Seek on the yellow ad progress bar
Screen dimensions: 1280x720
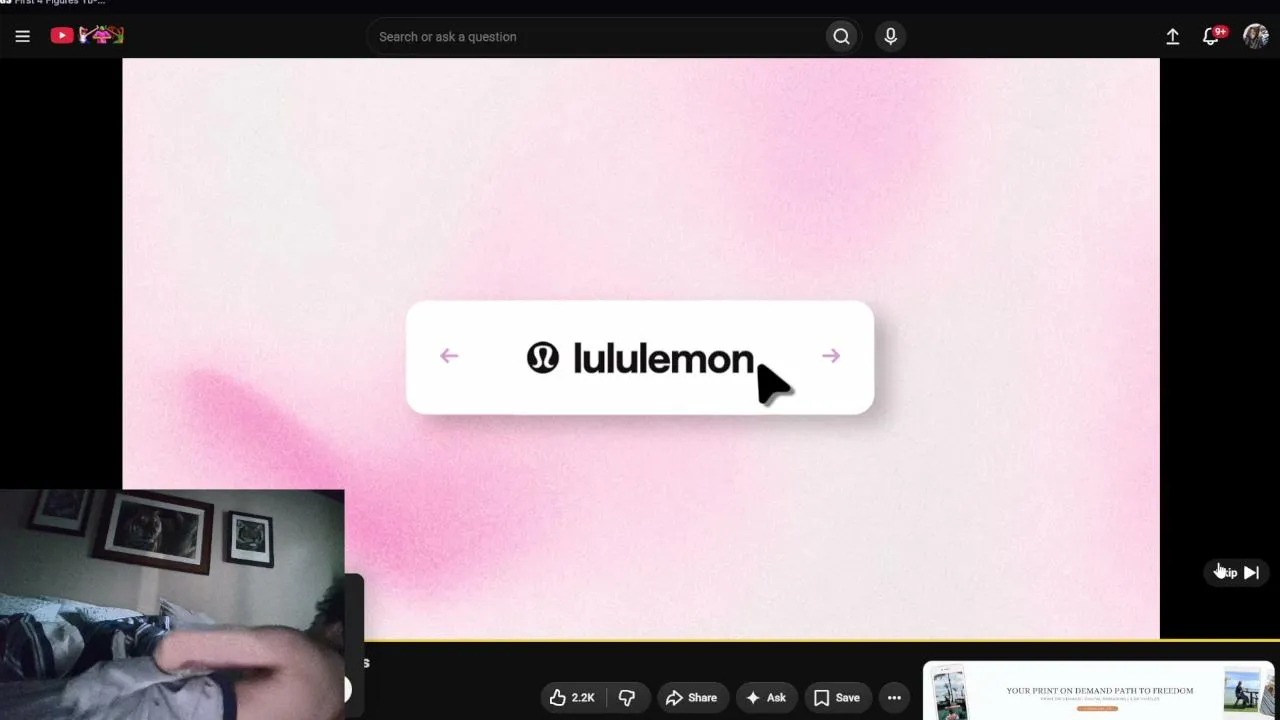[x=822, y=639]
